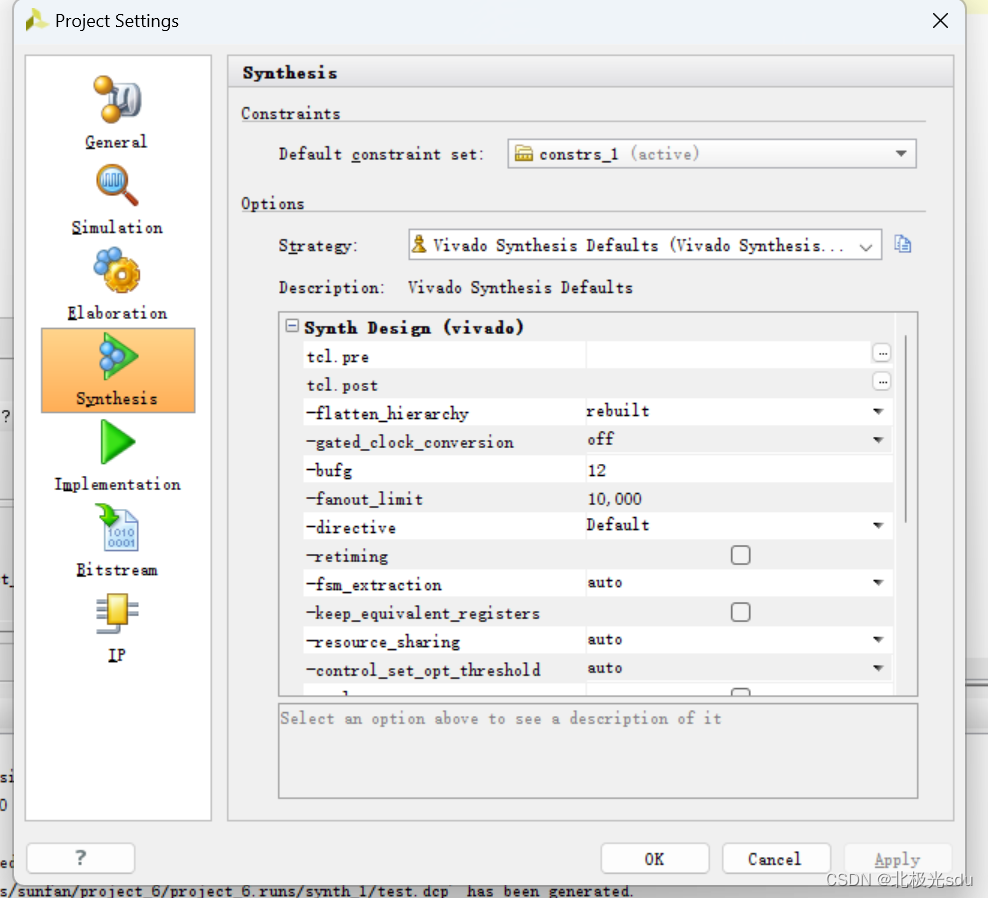Open the -fsm_extraction dropdown
Screen dimensions: 988x898
click(x=878, y=582)
